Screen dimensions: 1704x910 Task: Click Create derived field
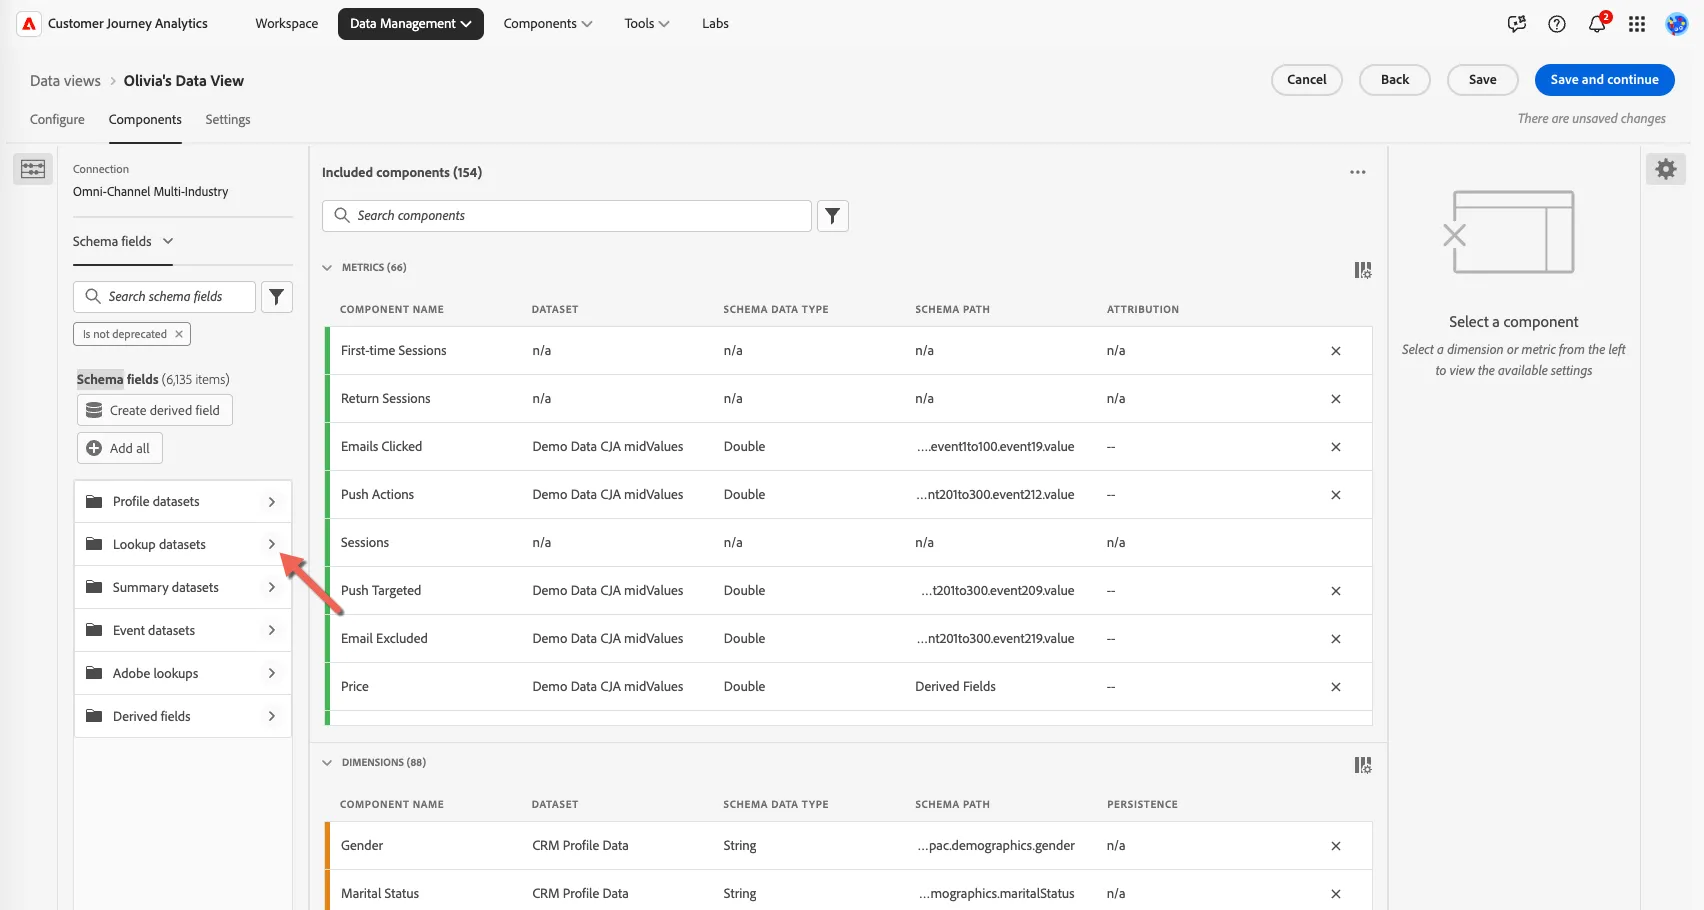(155, 410)
